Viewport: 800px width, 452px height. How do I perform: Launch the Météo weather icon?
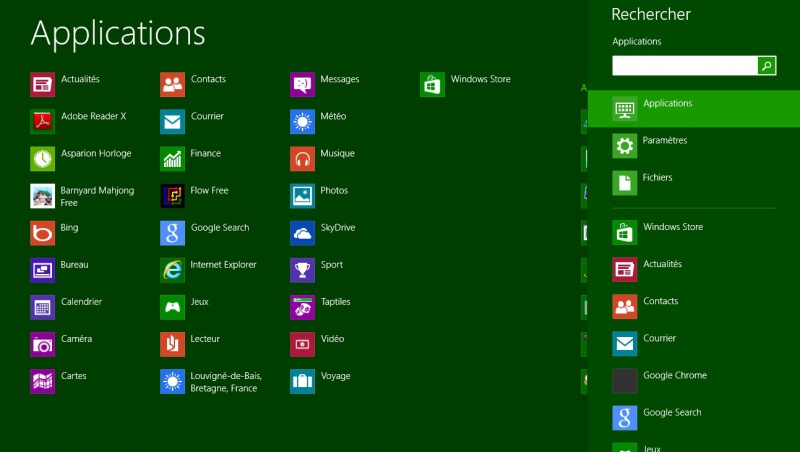point(303,121)
